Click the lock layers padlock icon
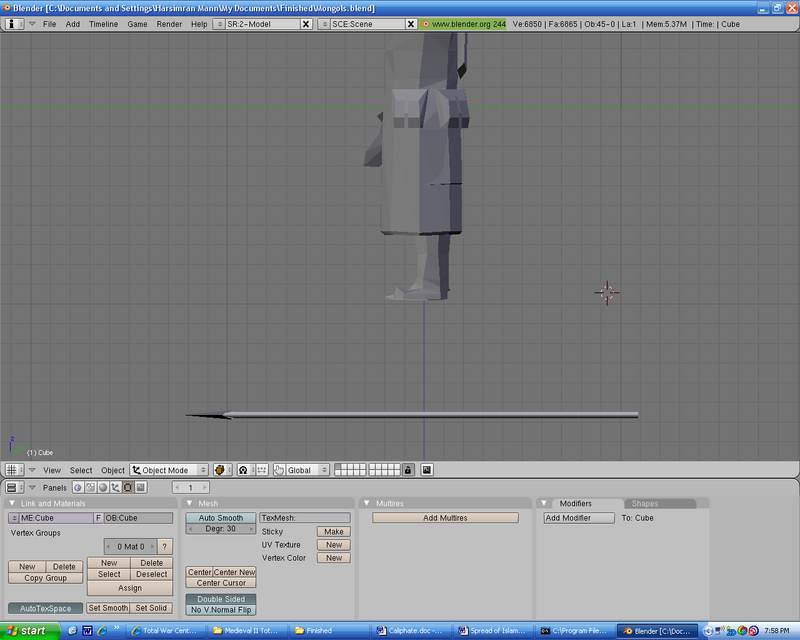This screenshot has width=800, height=640. click(407, 470)
